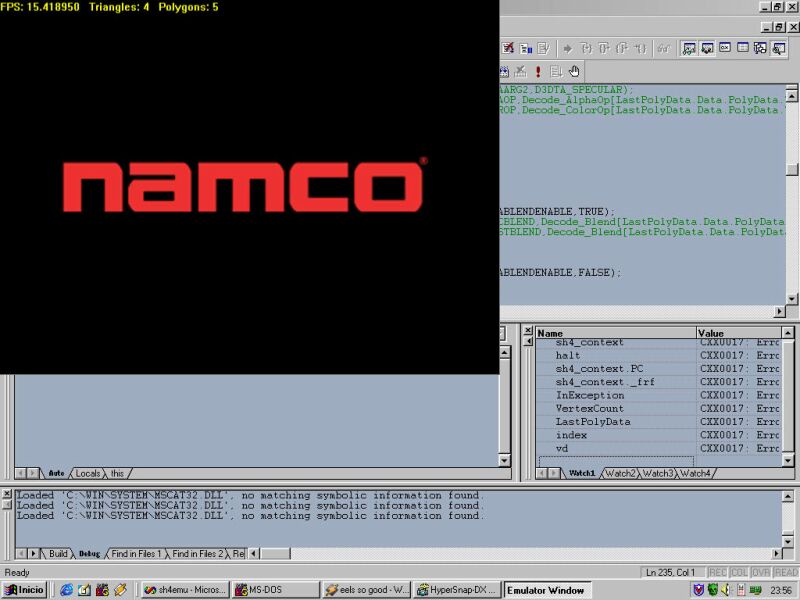Screen dimensions: 800x600
Task: Click the hand Insert/Remove Breakpoint icon
Action: coord(574,71)
